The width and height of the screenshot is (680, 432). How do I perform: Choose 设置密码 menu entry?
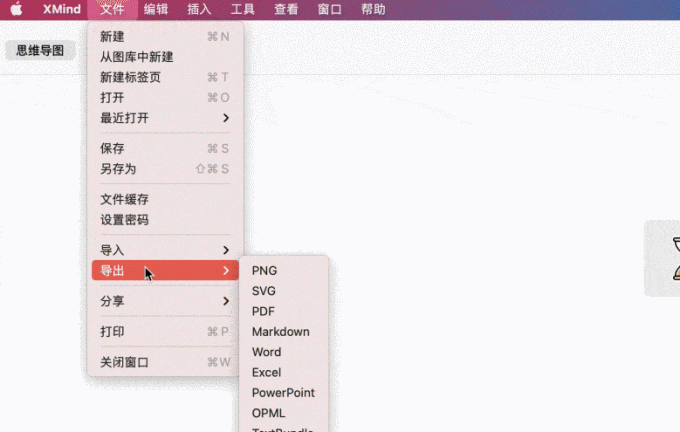[165, 220]
